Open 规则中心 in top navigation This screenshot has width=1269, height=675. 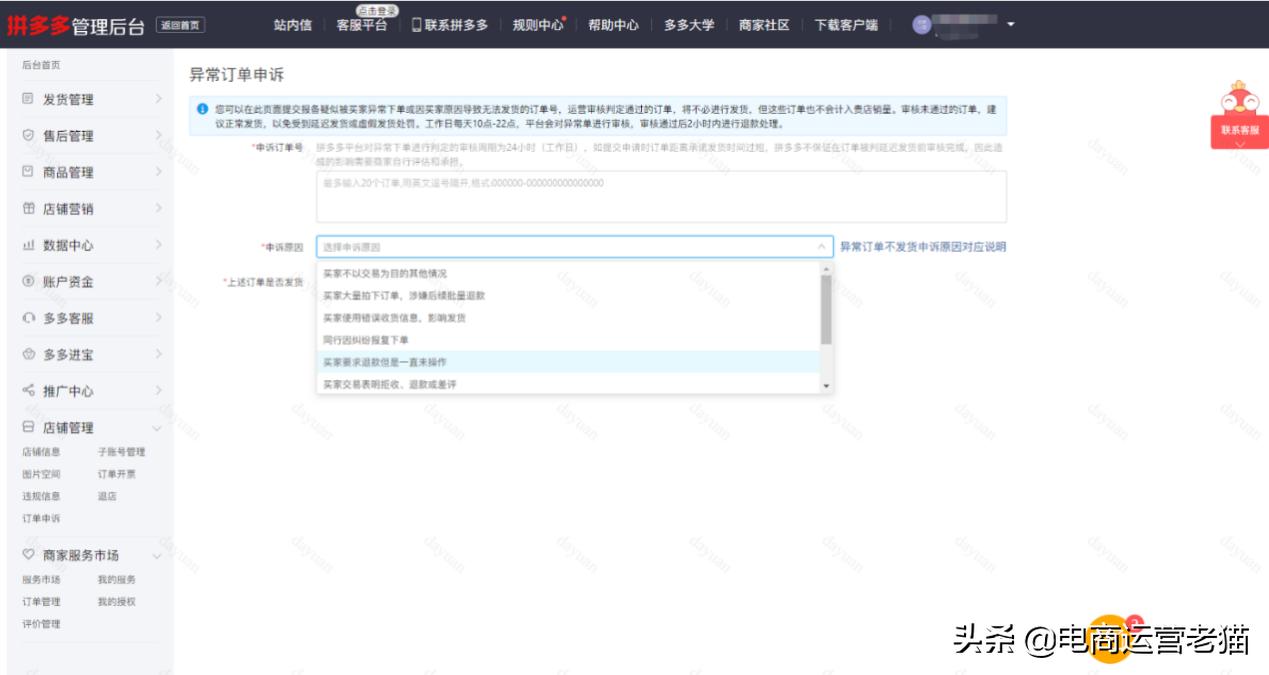(538, 25)
